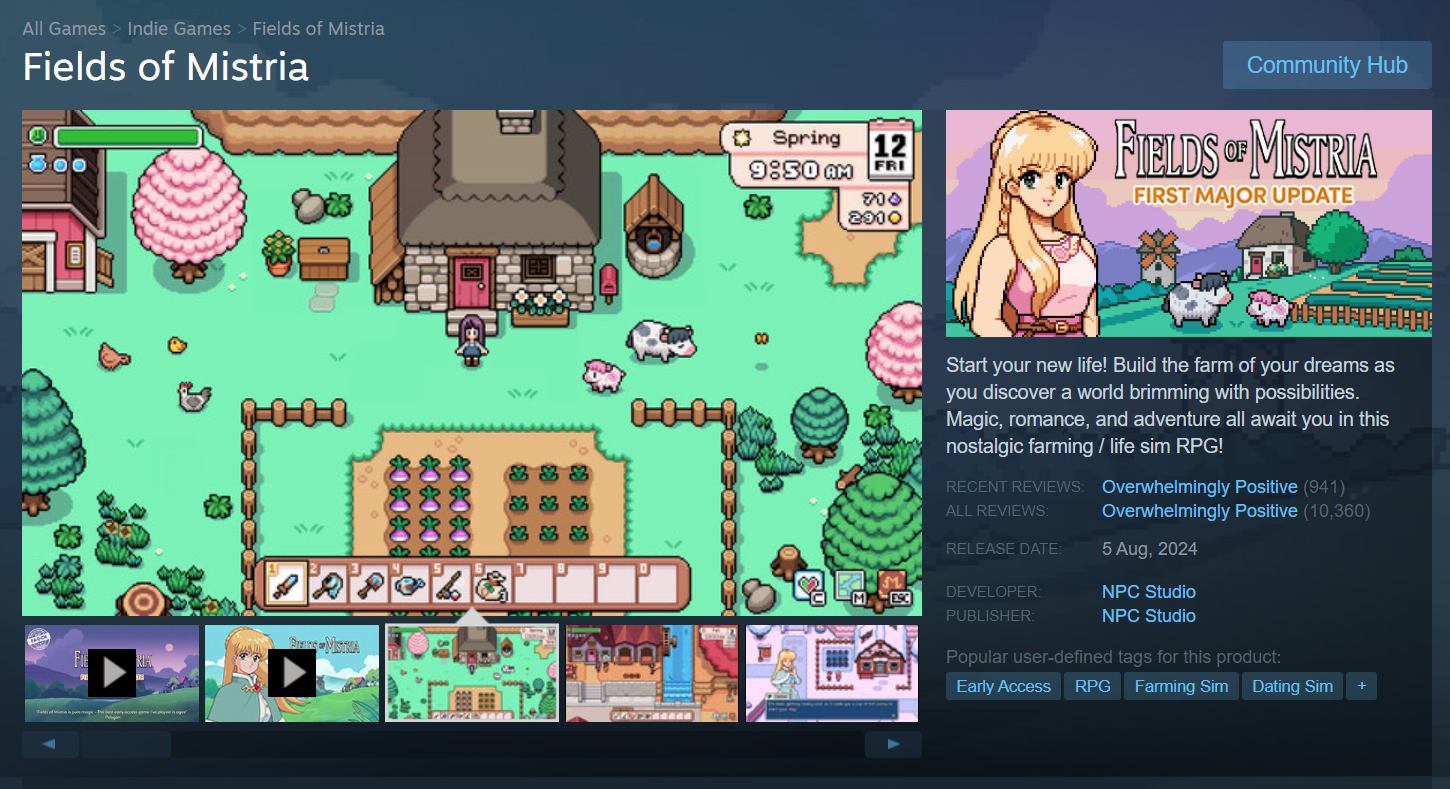Select the Early Access tag
The width and height of the screenshot is (1450, 789).
click(x=1003, y=686)
